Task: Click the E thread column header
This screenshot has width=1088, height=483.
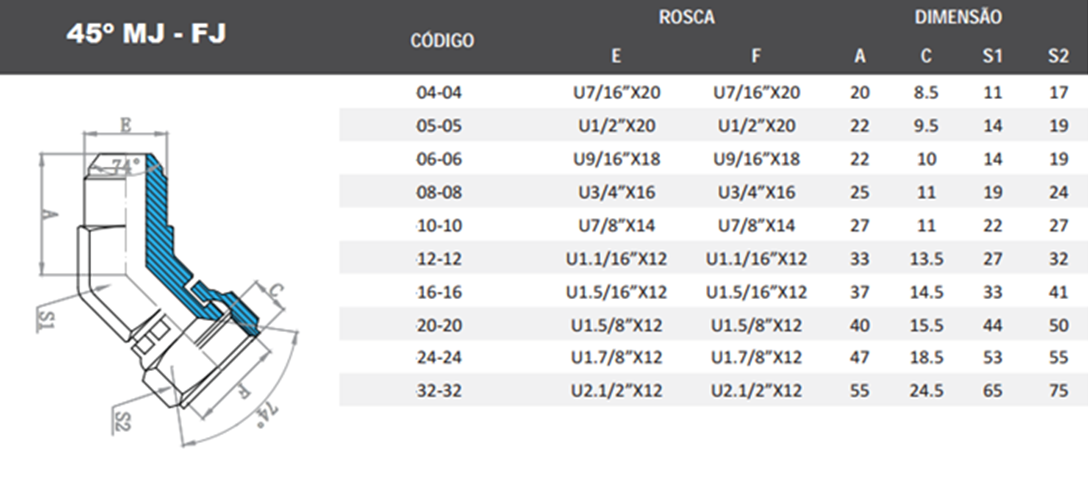Action: coord(616,56)
